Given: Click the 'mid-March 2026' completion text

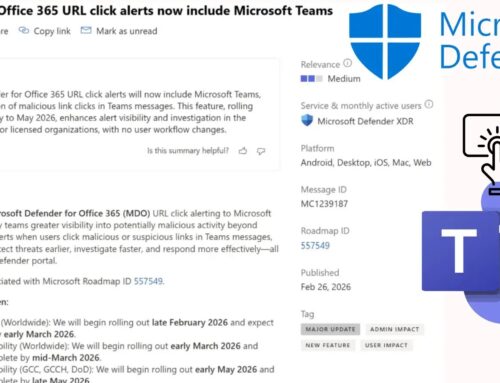Looking at the screenshot, I should [66, 358].
